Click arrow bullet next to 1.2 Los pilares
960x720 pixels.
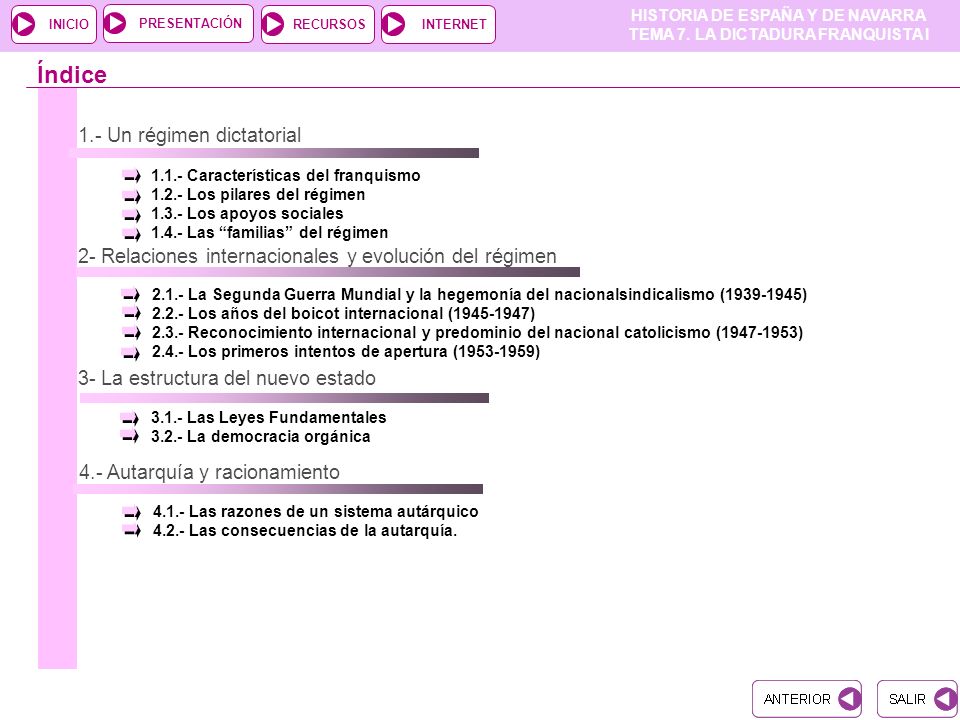click(132, 196)
